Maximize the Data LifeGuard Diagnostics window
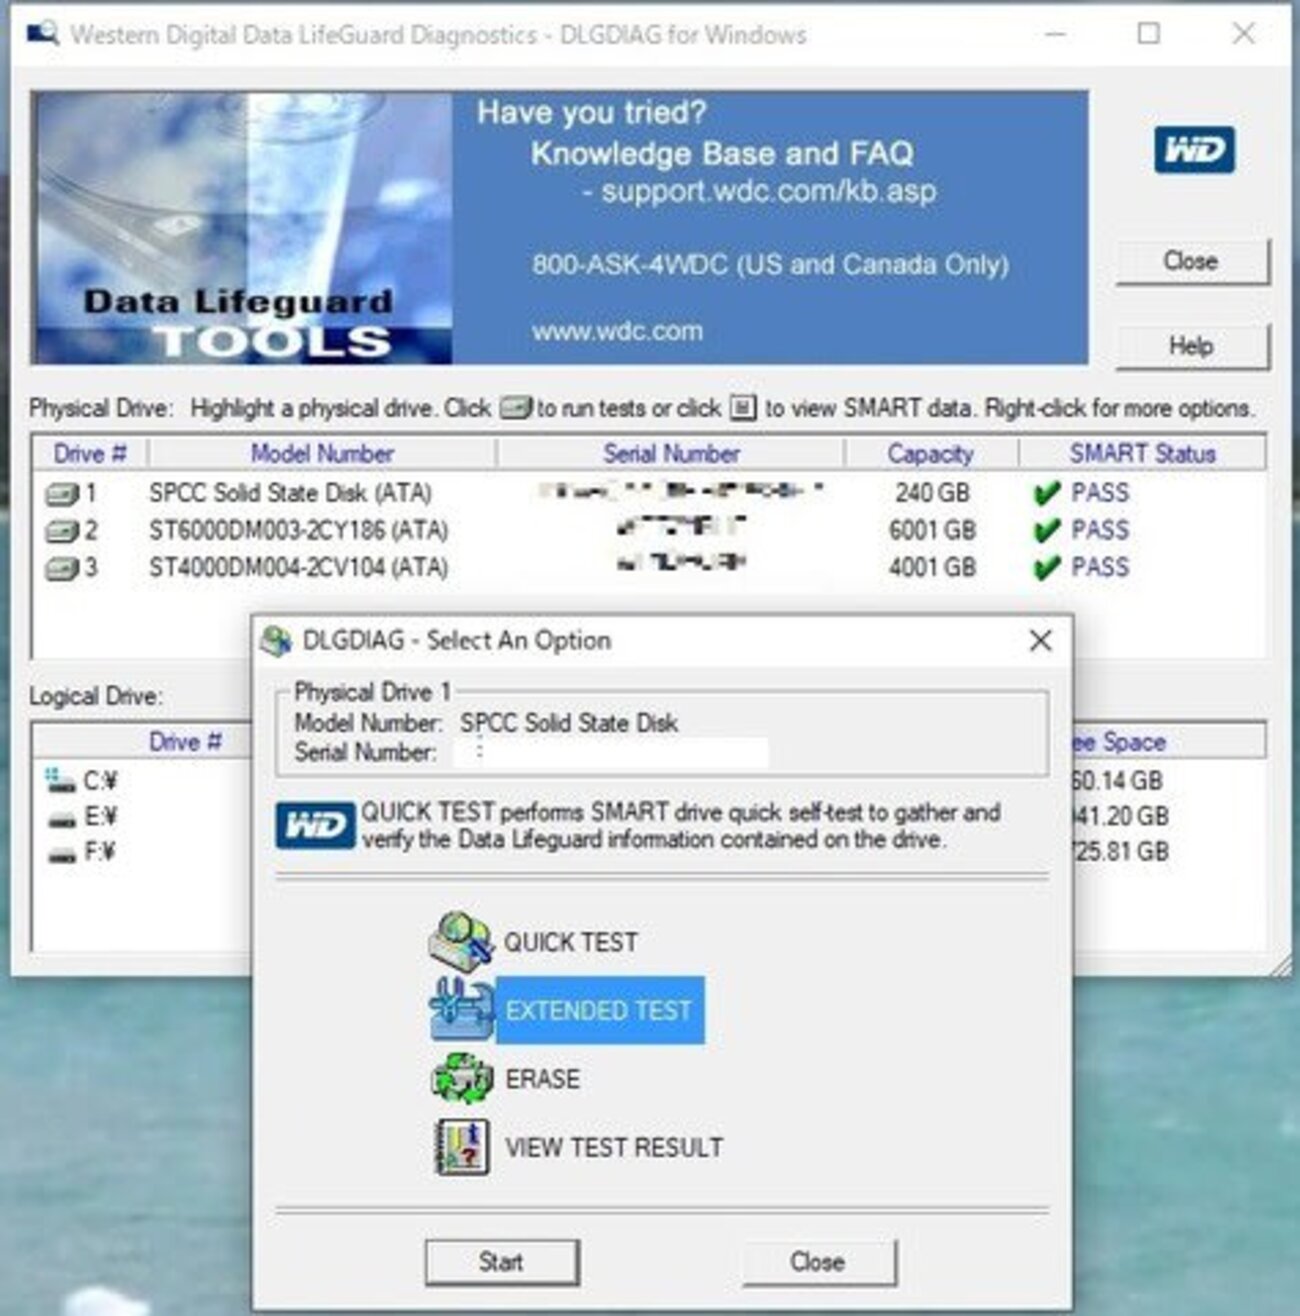 [x=1149, y=34]
